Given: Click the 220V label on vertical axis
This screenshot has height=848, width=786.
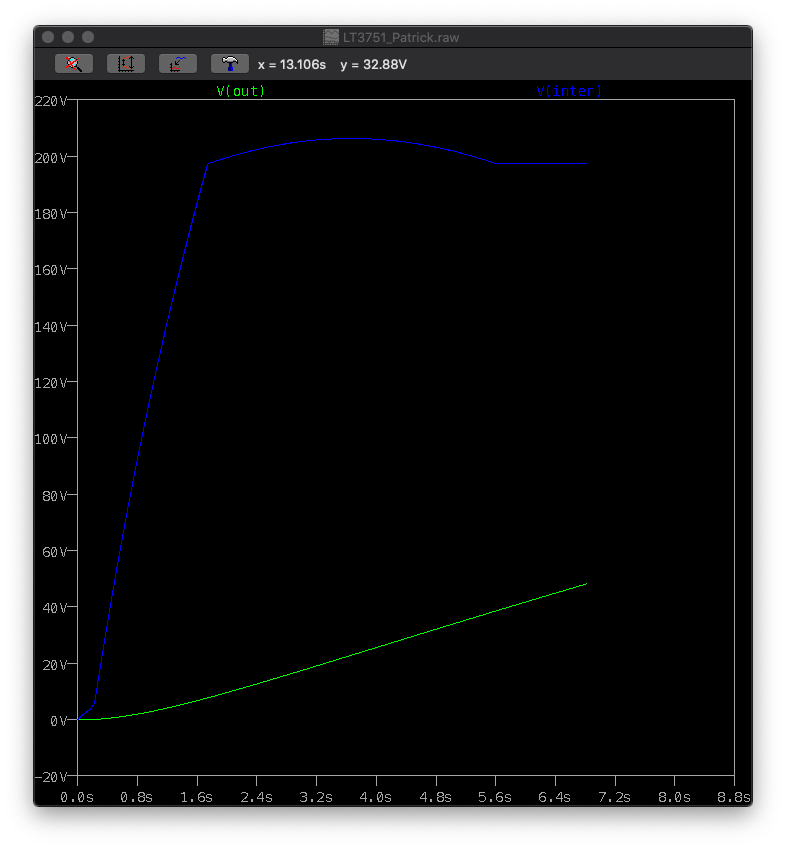Looking at the screenshot, I should 51,101.
